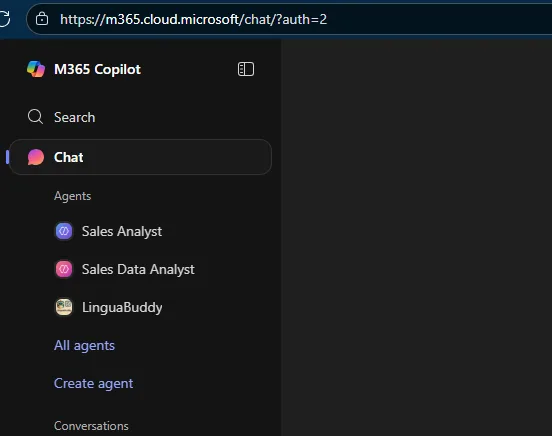
Task: Click the Search magnifier icon
Action: coord(35,117)
